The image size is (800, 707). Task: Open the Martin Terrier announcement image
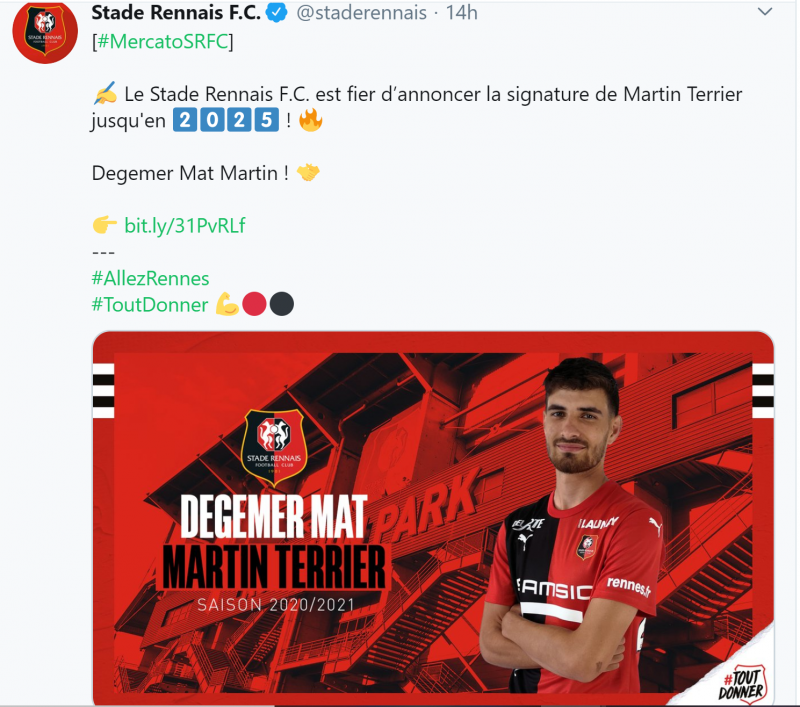pyautogui.click(x=433, y=518)
